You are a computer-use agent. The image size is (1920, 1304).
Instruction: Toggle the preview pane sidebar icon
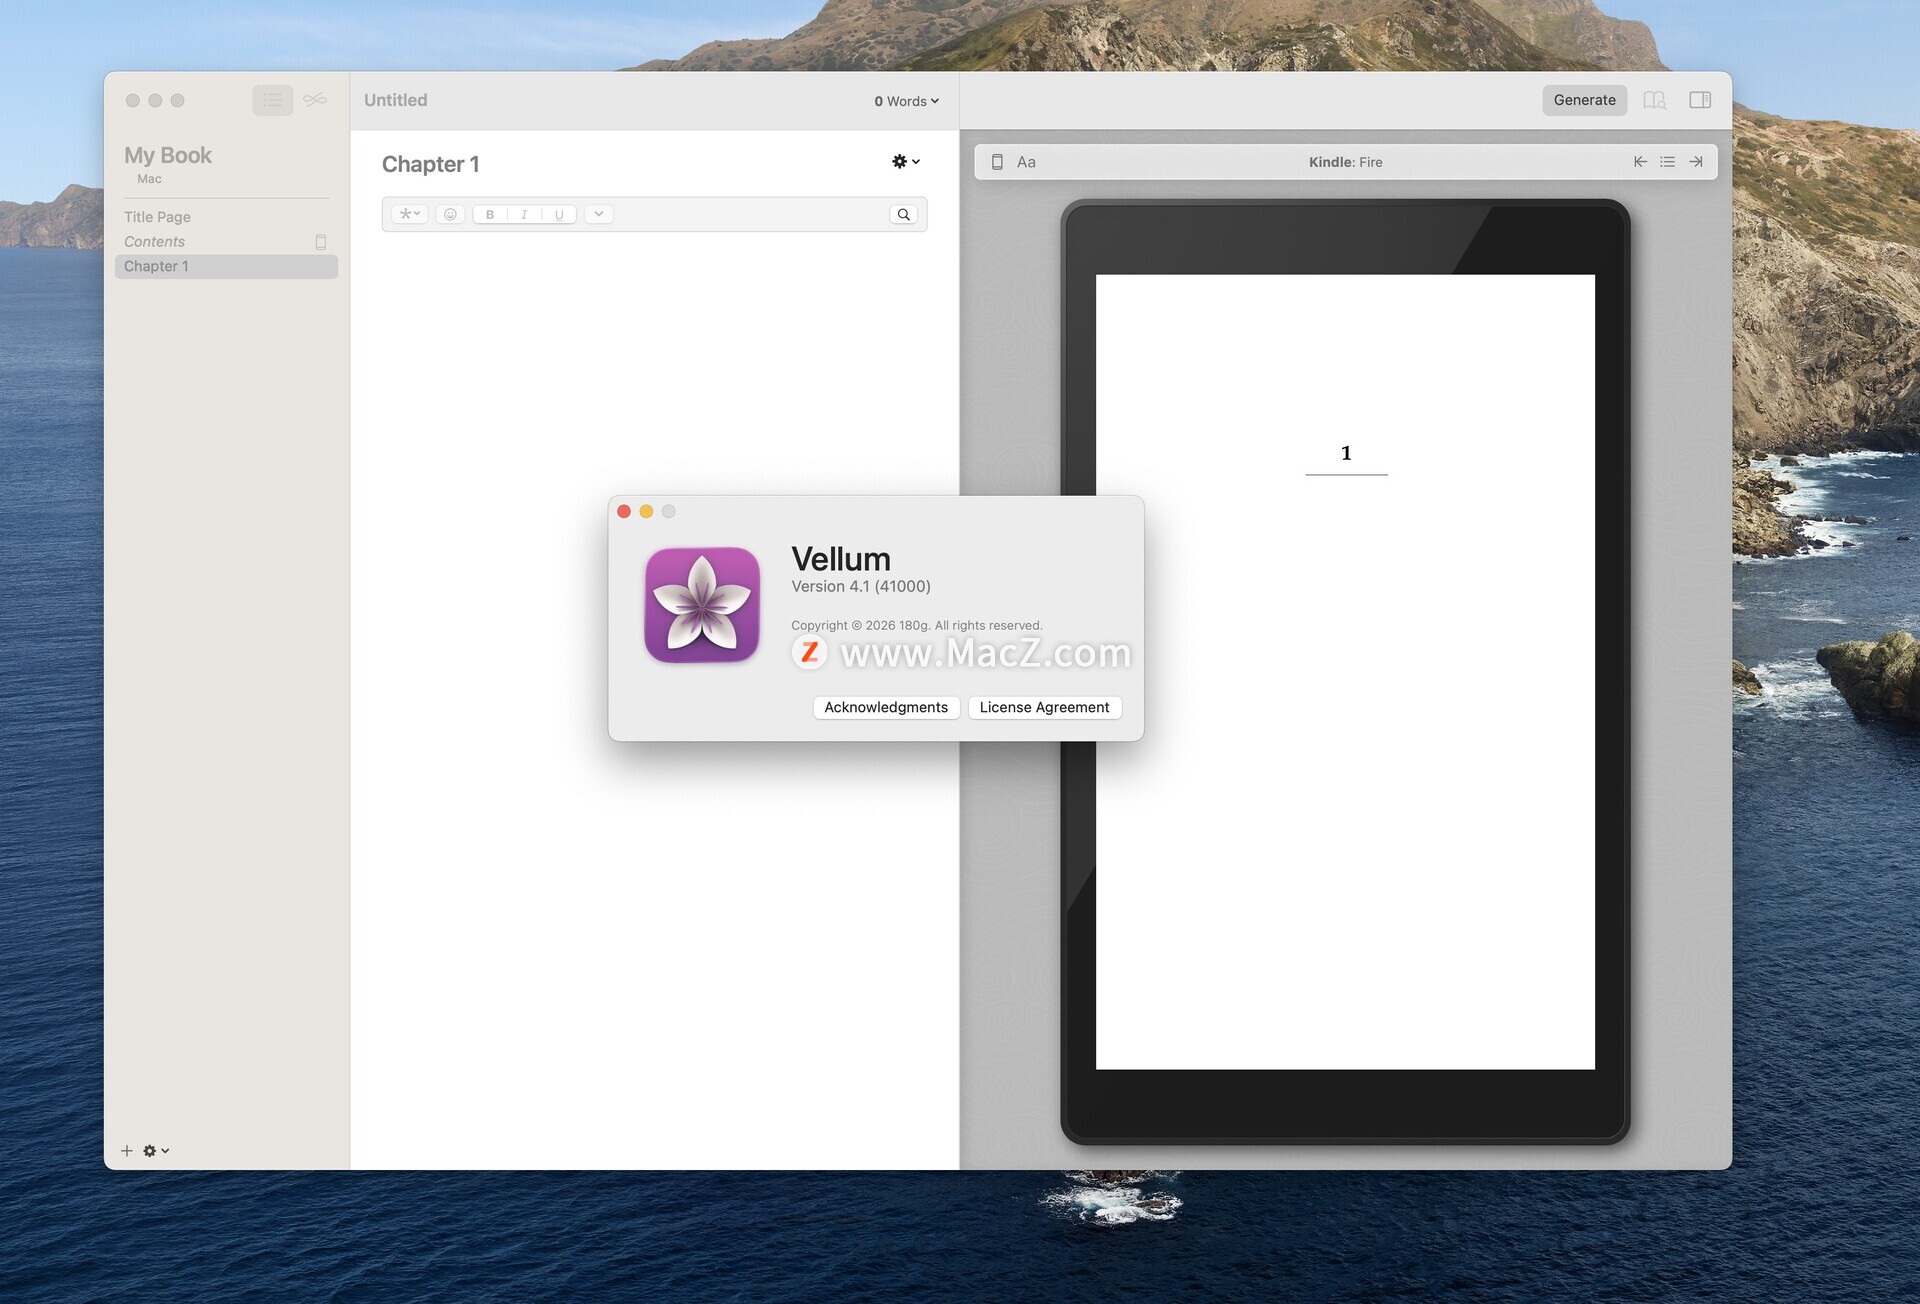point(1699,100)
